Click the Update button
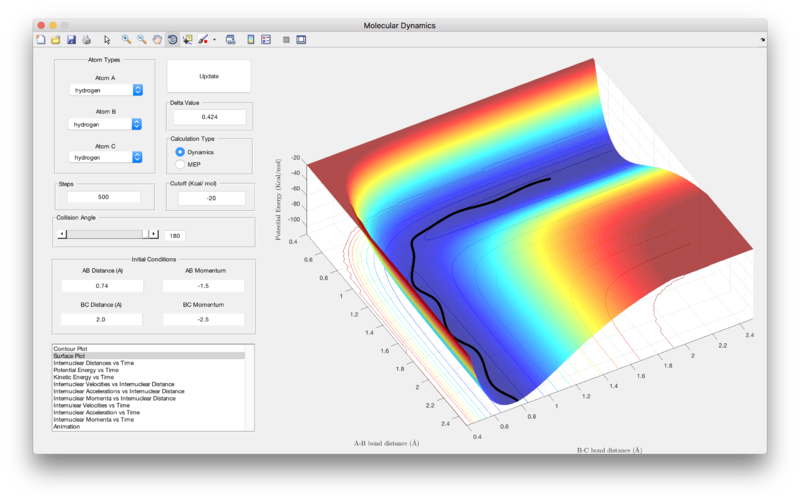The width and height of the screenshot is (800, 501). tap(209, 76)
